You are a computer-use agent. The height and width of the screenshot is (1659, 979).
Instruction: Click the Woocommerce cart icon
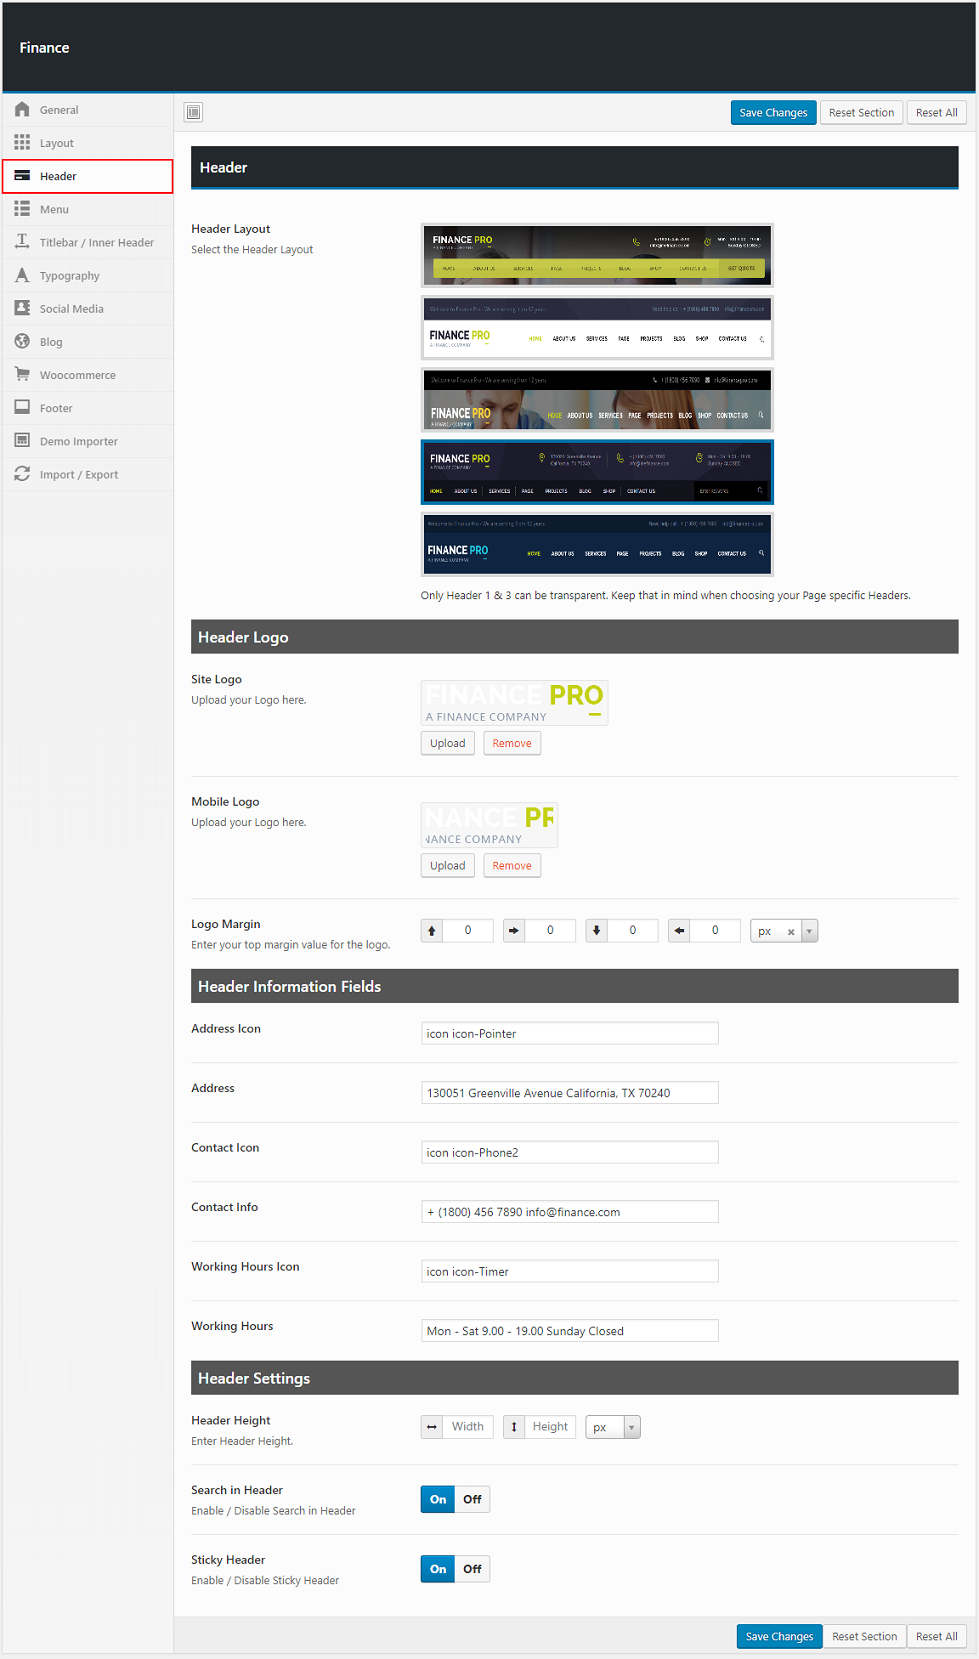[x=22, y=375]
